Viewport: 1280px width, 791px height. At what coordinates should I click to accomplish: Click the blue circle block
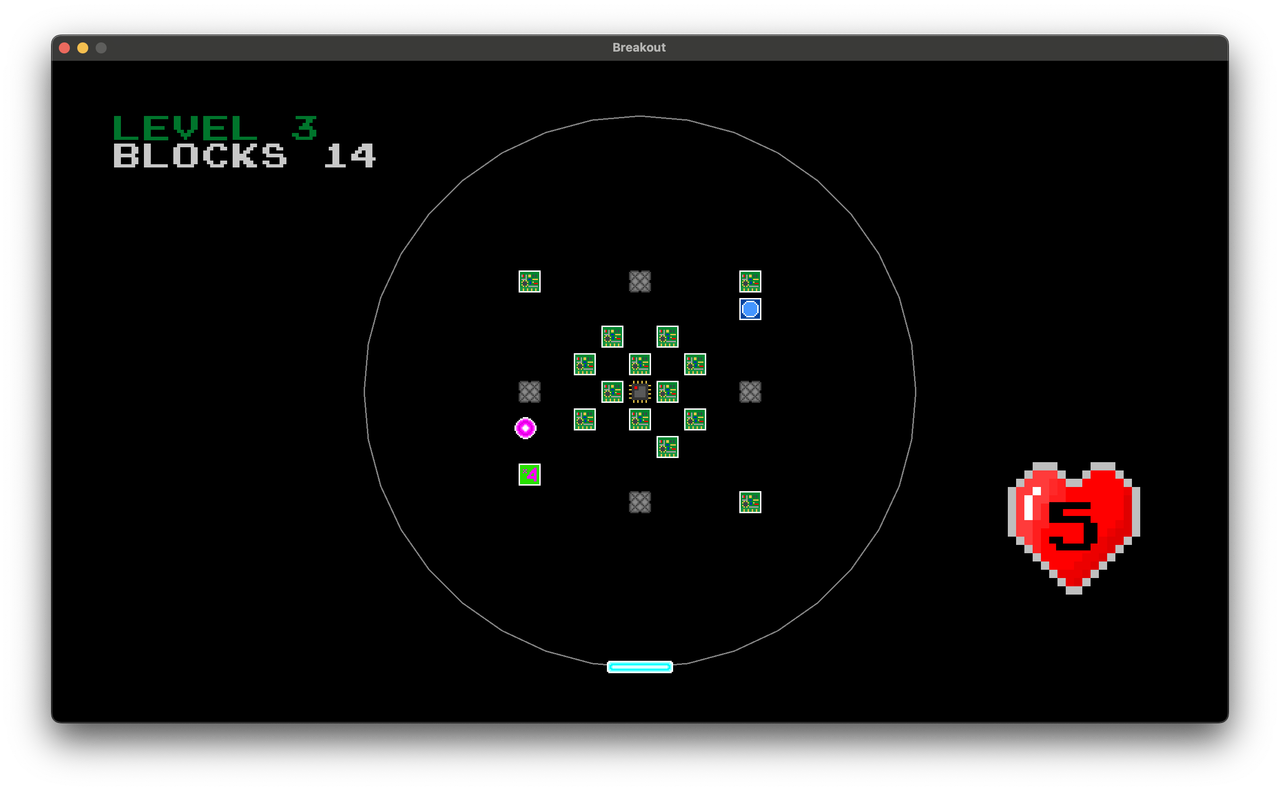coord(750,309)
